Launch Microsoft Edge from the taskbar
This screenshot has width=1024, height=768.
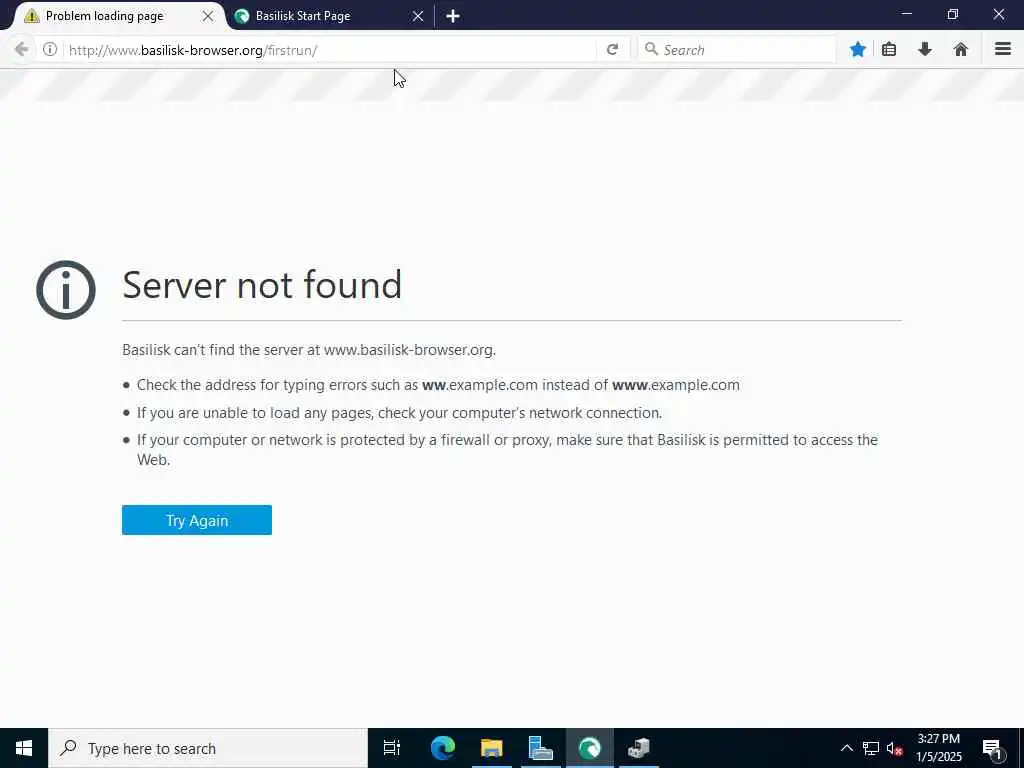(443, 748)
